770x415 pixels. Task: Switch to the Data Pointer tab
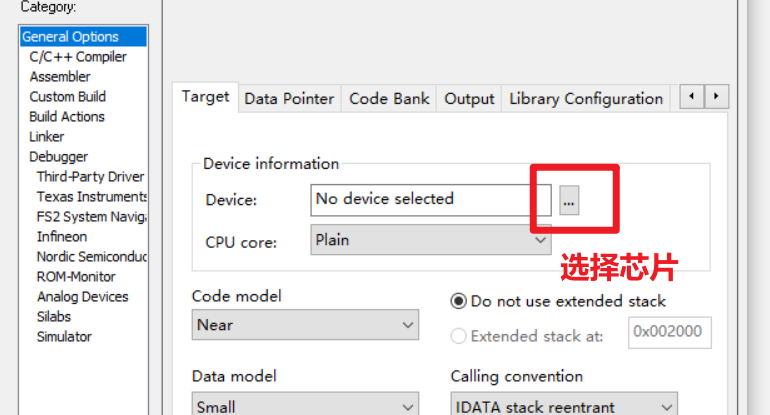point(289,99)
